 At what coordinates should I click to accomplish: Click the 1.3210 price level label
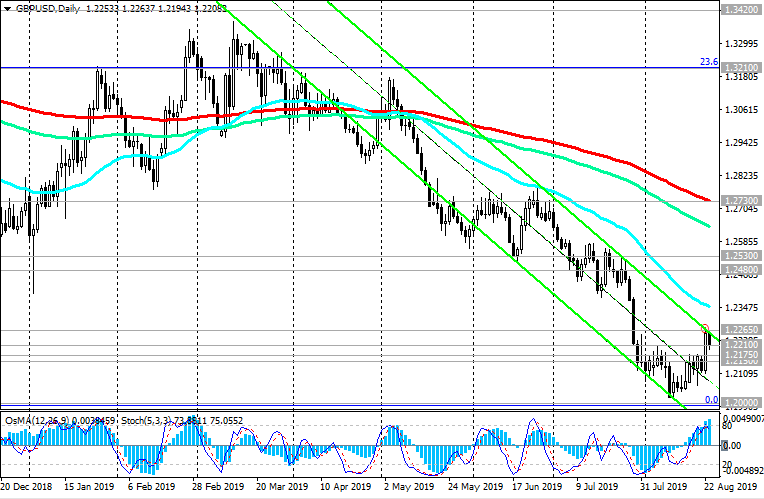[741, 68]
